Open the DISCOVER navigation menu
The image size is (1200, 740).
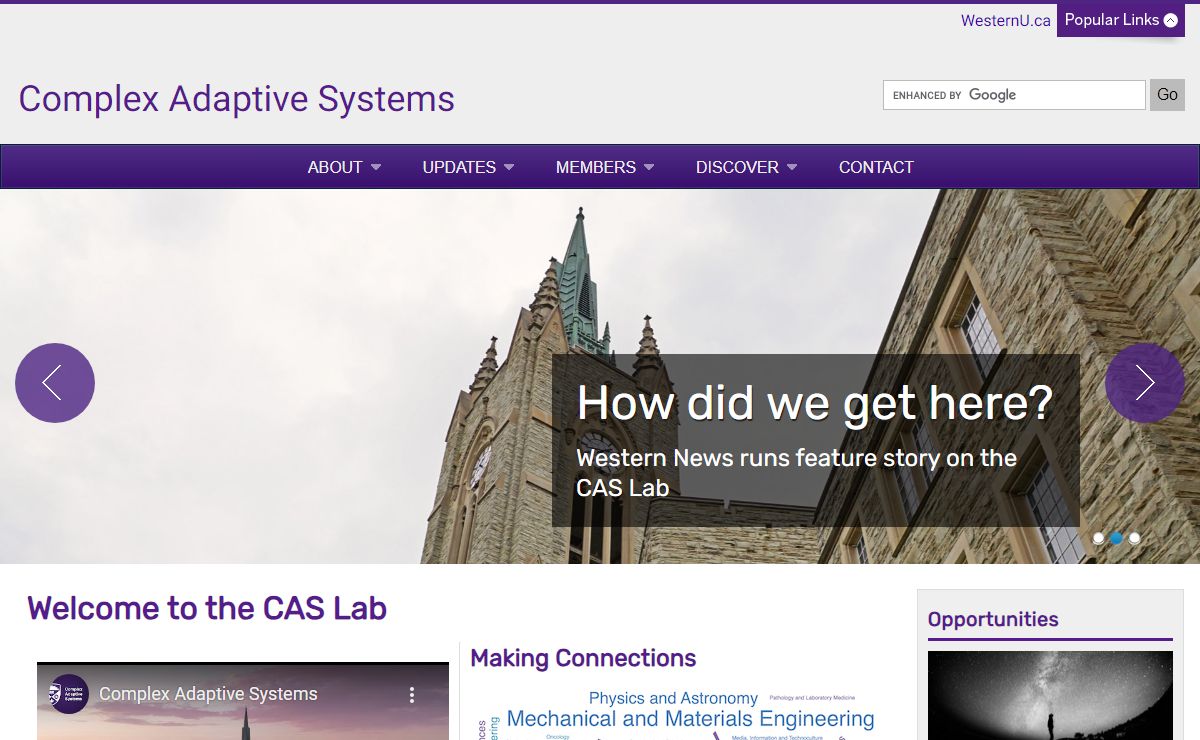[x=746, y=167]
